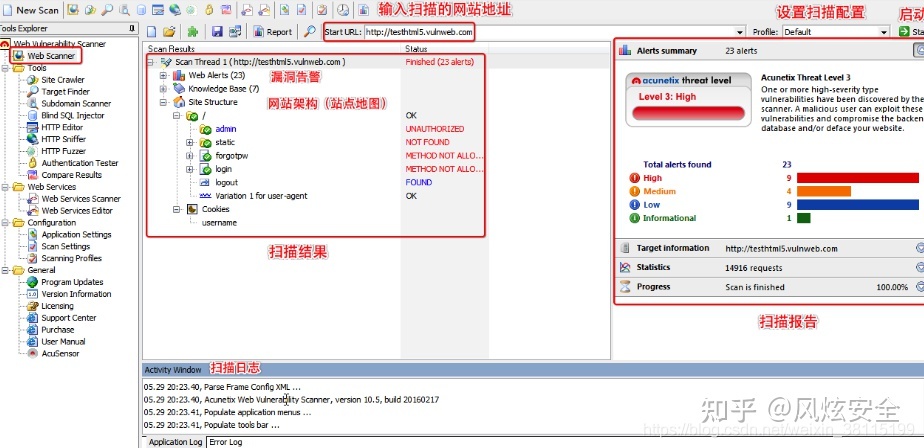
Task: Click the green puzzle piece icon
Action: coord(193,32)
